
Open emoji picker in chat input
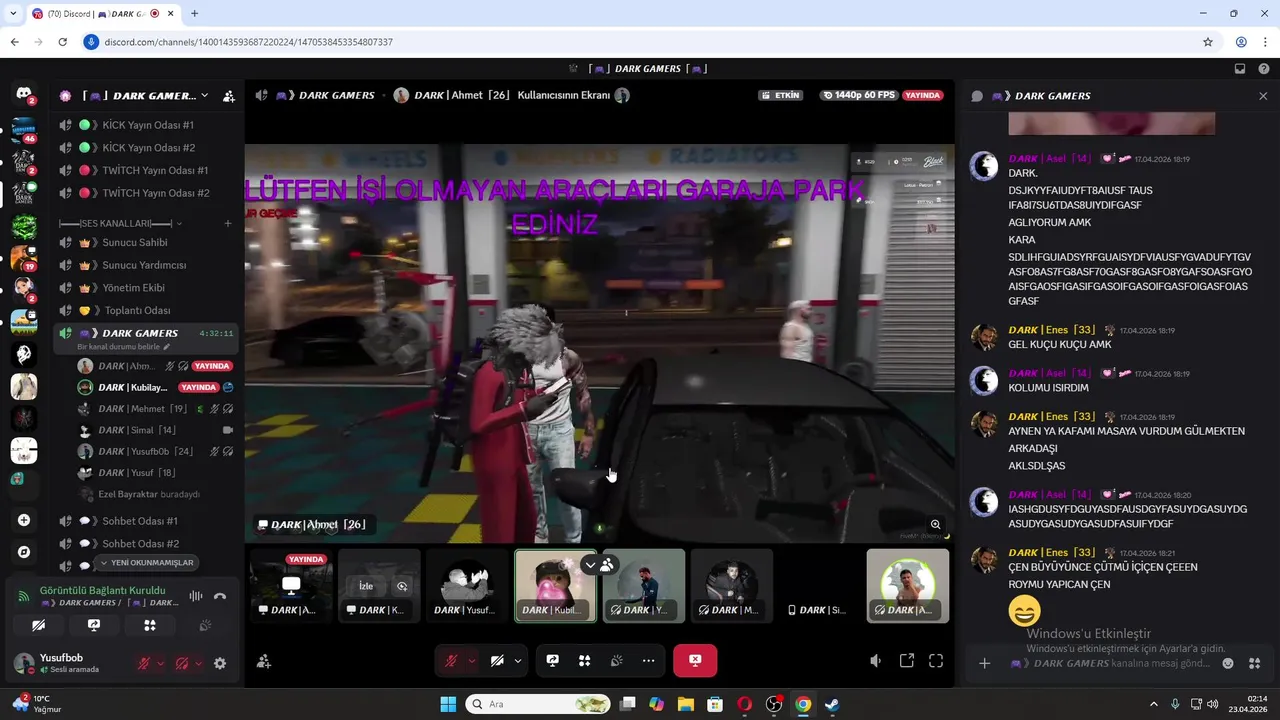coord(1228,663)
